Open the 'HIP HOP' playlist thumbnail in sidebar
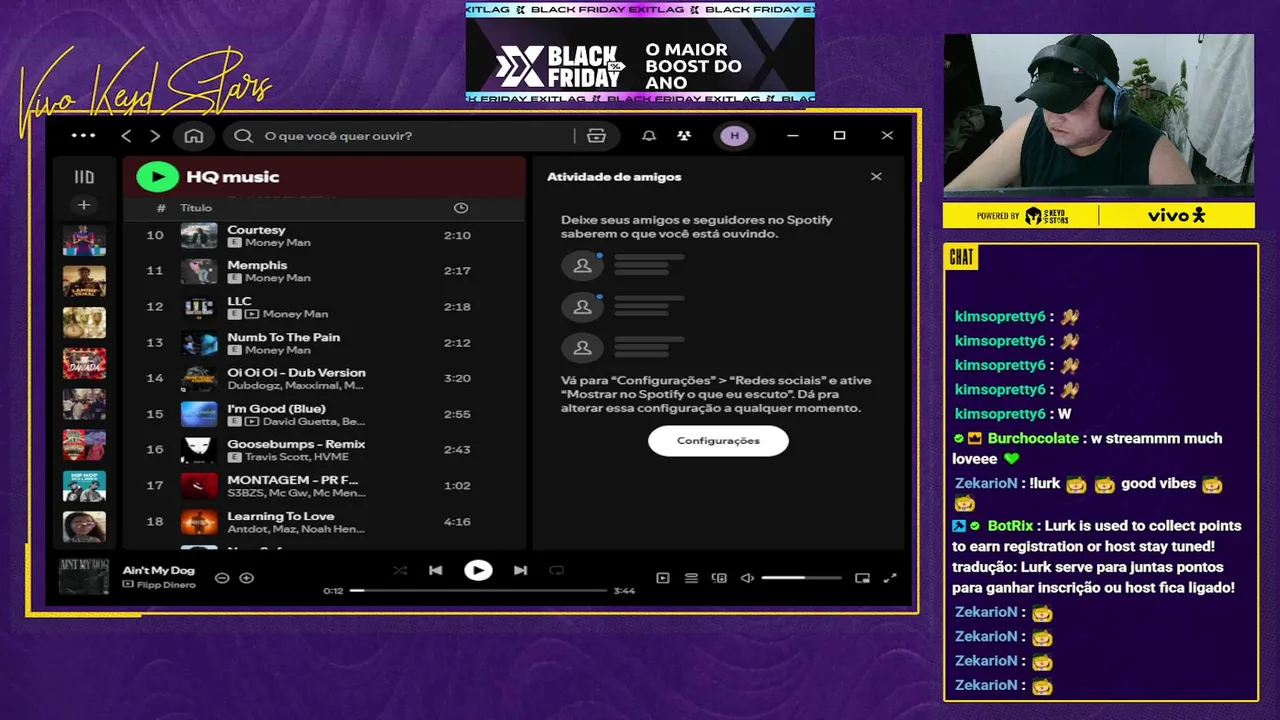 (84, 486)
